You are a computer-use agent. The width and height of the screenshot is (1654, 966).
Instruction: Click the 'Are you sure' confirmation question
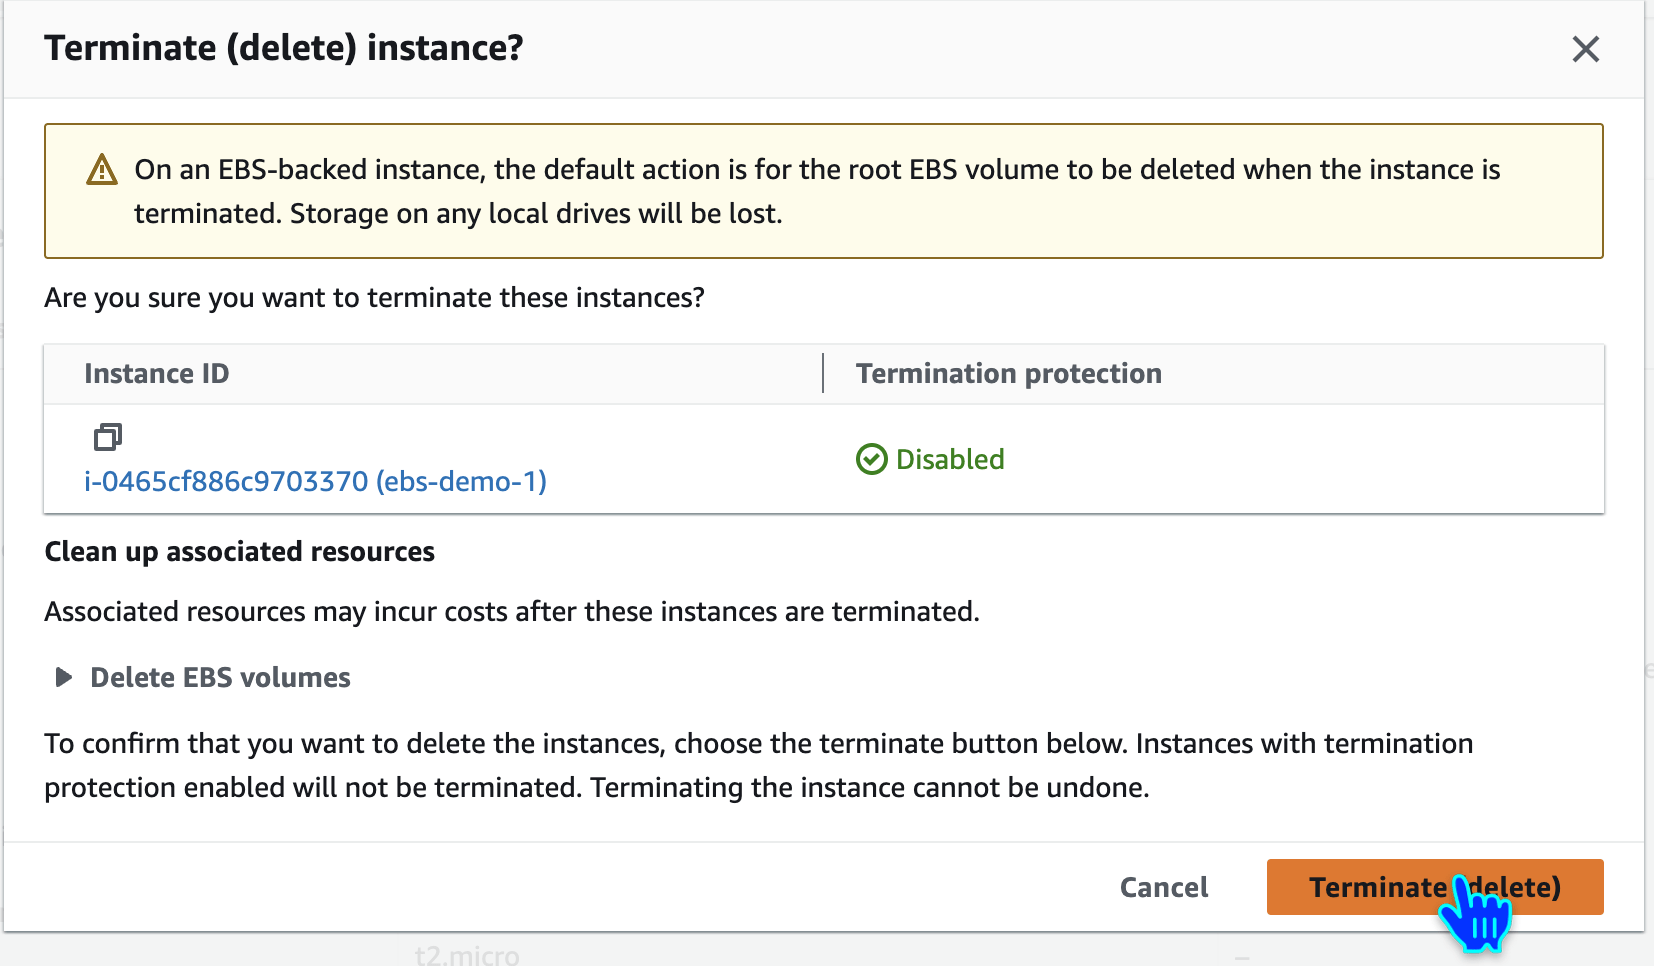tap(374, 298)
